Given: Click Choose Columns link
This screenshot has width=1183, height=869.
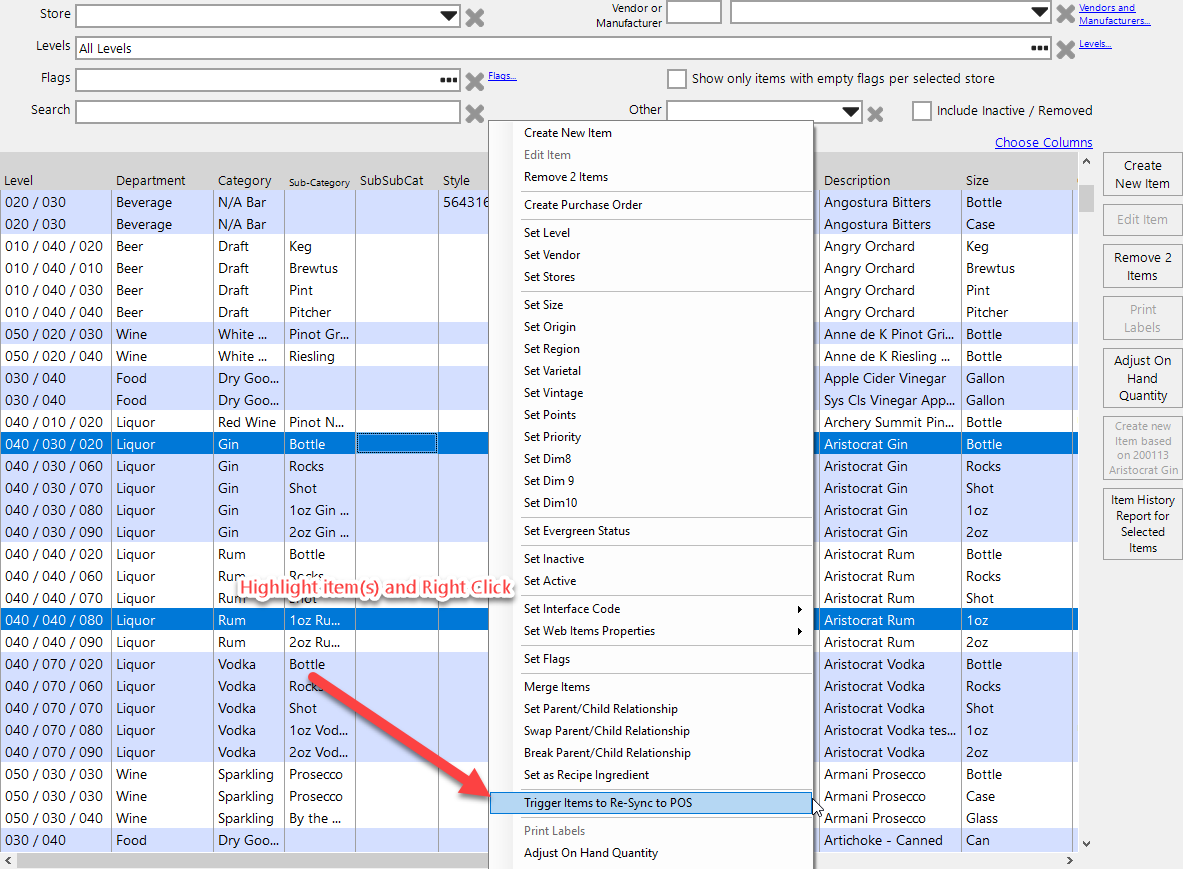Looking at the screenshot, I should 1043,143.
